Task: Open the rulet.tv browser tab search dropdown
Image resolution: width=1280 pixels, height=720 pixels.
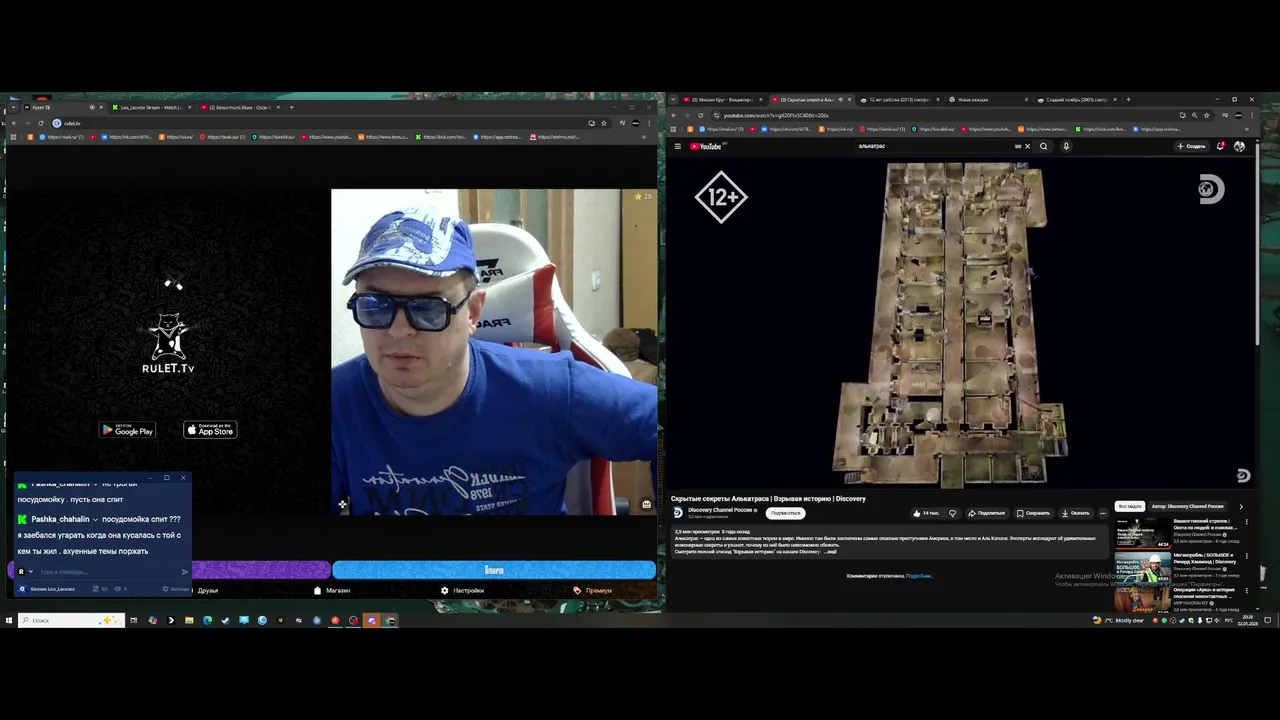Action: click(12, 107)
